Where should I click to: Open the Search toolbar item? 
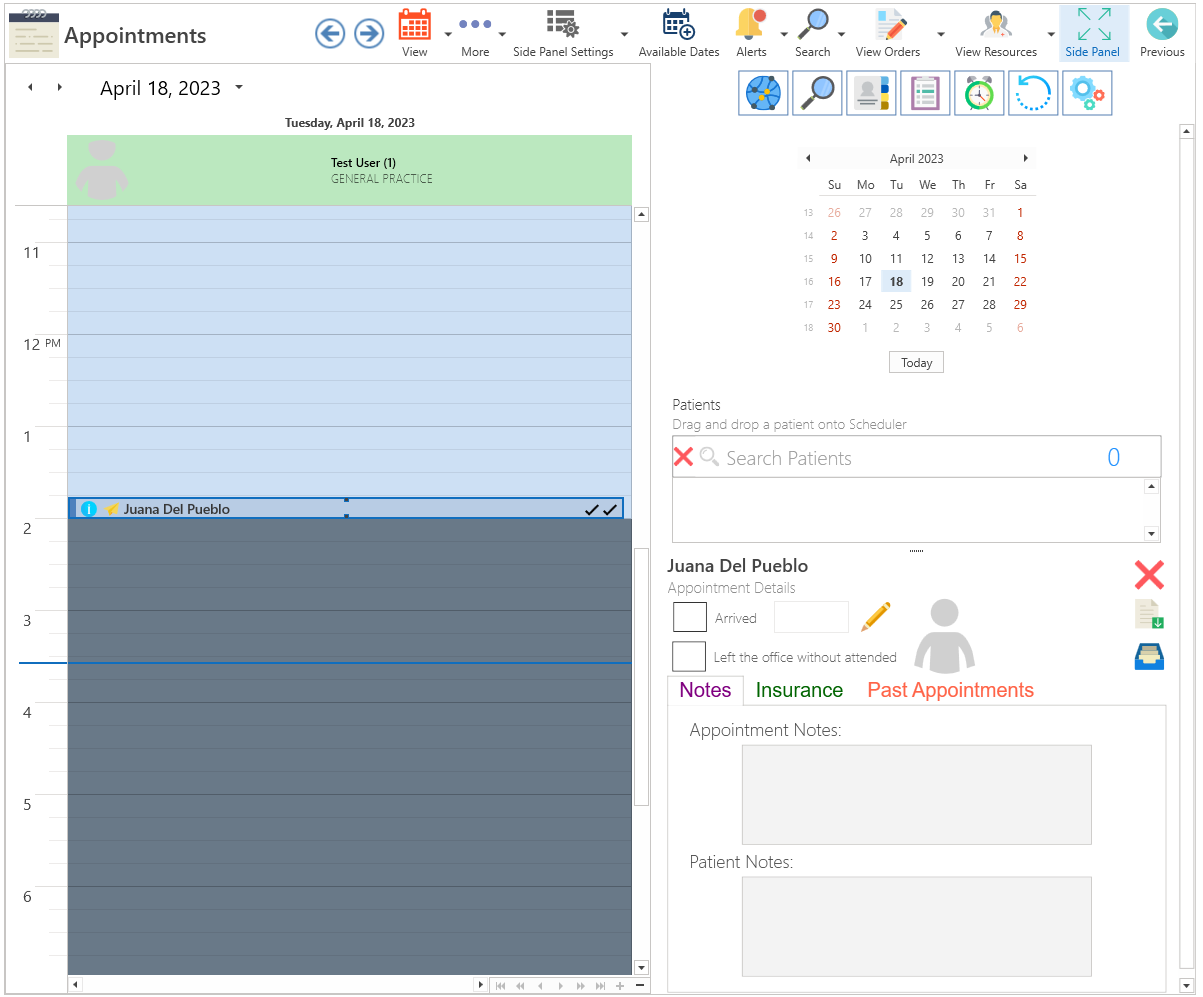(x=813, y=33)
